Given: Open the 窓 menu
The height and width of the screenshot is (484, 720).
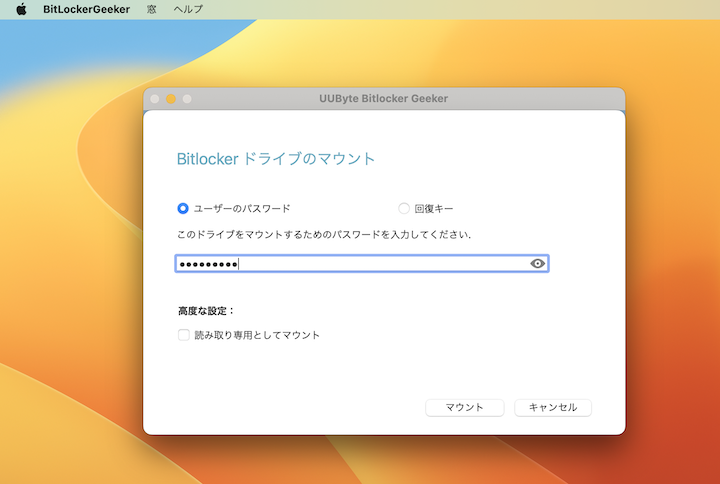Looking at the screenshot, I should click(152, 9).
